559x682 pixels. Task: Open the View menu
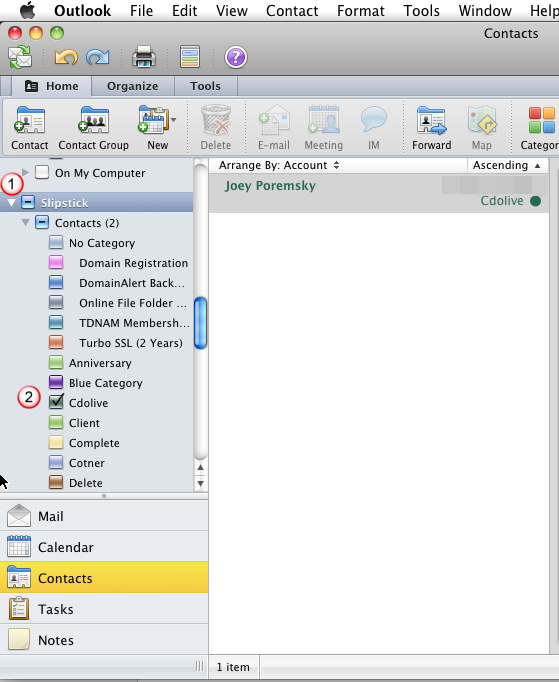tap(232, 10)
